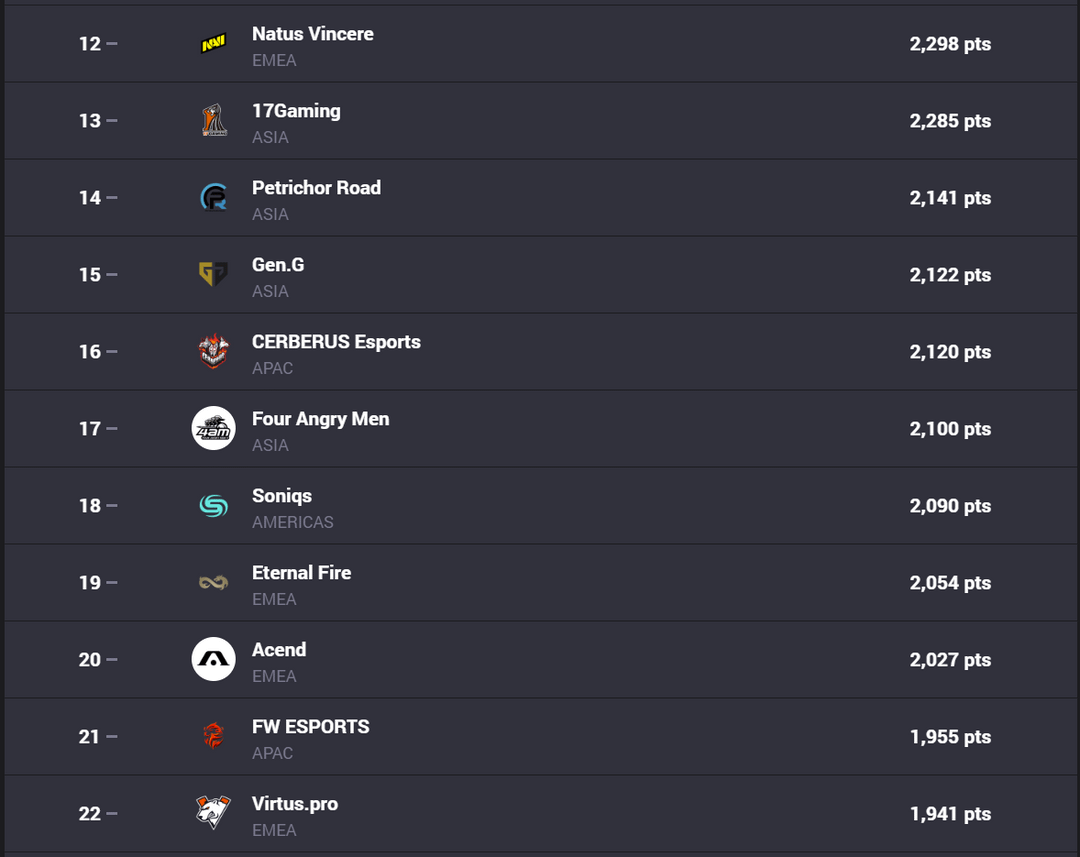Open the Natus Vincere team name link
1080x857 pixels.
coord(312,34)
